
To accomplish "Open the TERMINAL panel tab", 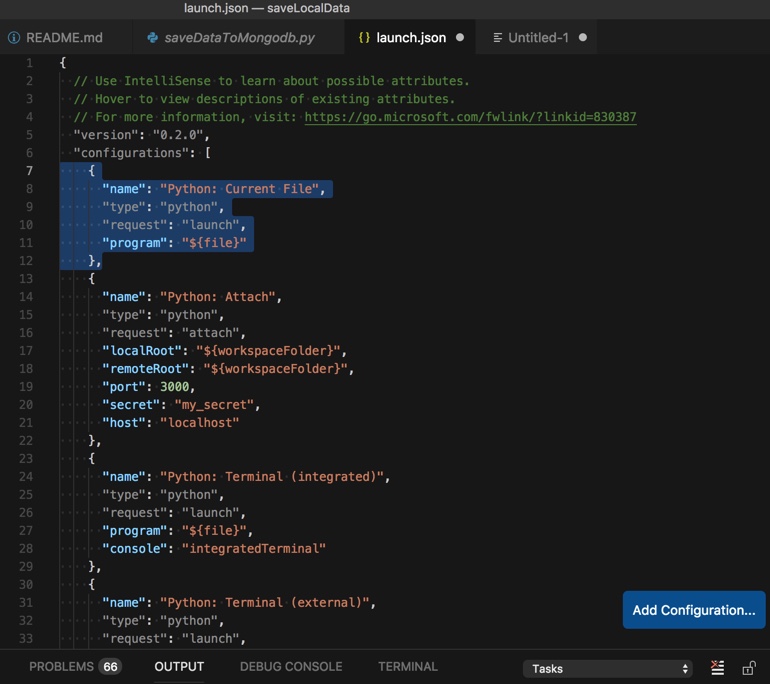I will point(407,666).
